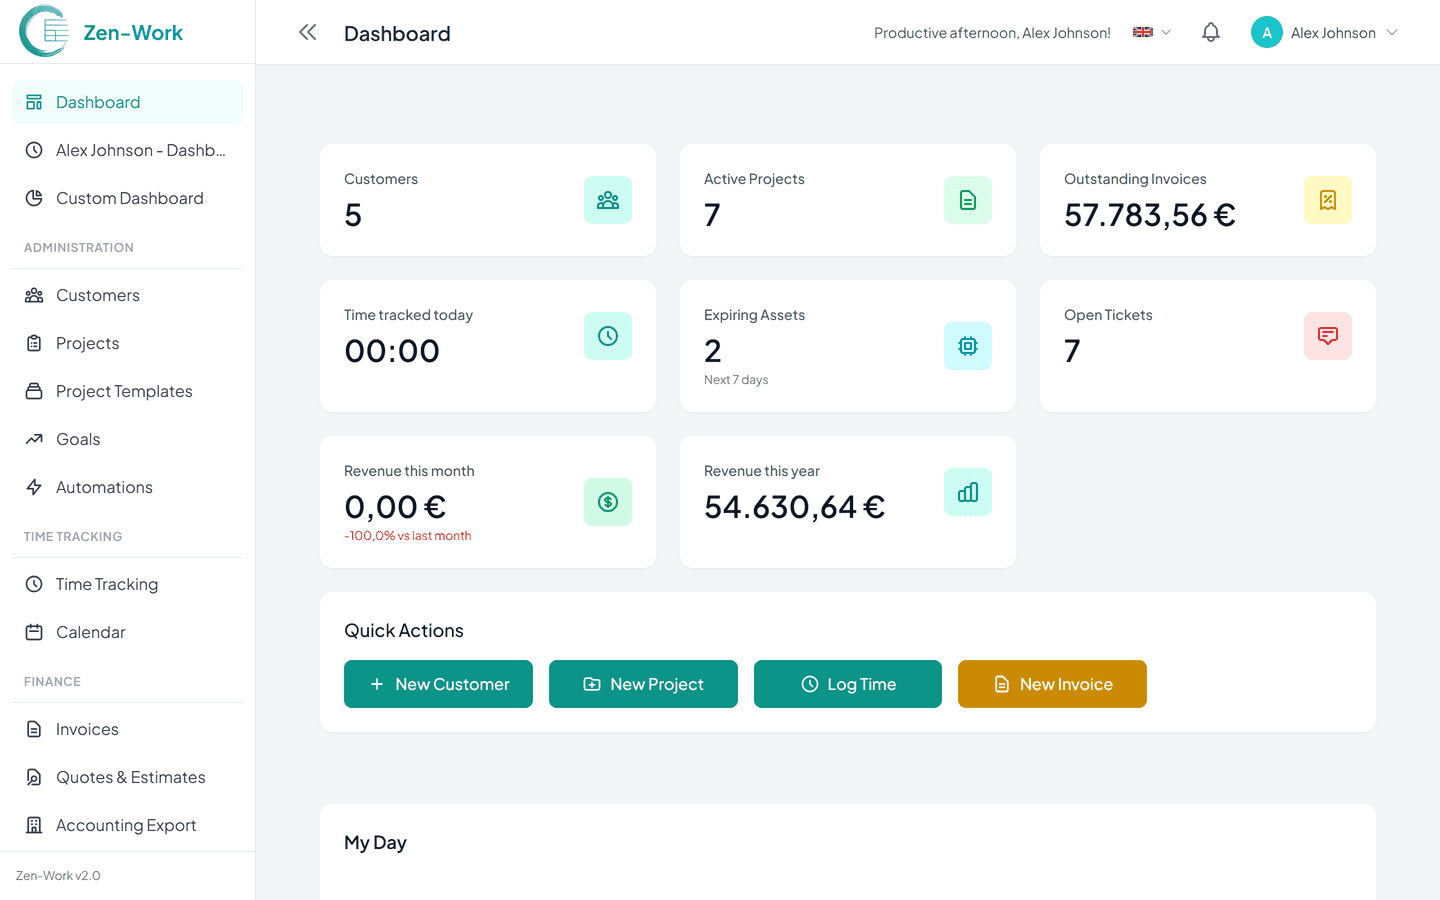Image resolution: width=1440 pixels, height=900 pixels.
Task: Click the Outstanding Invoices badge icon
Action: 1327,200
